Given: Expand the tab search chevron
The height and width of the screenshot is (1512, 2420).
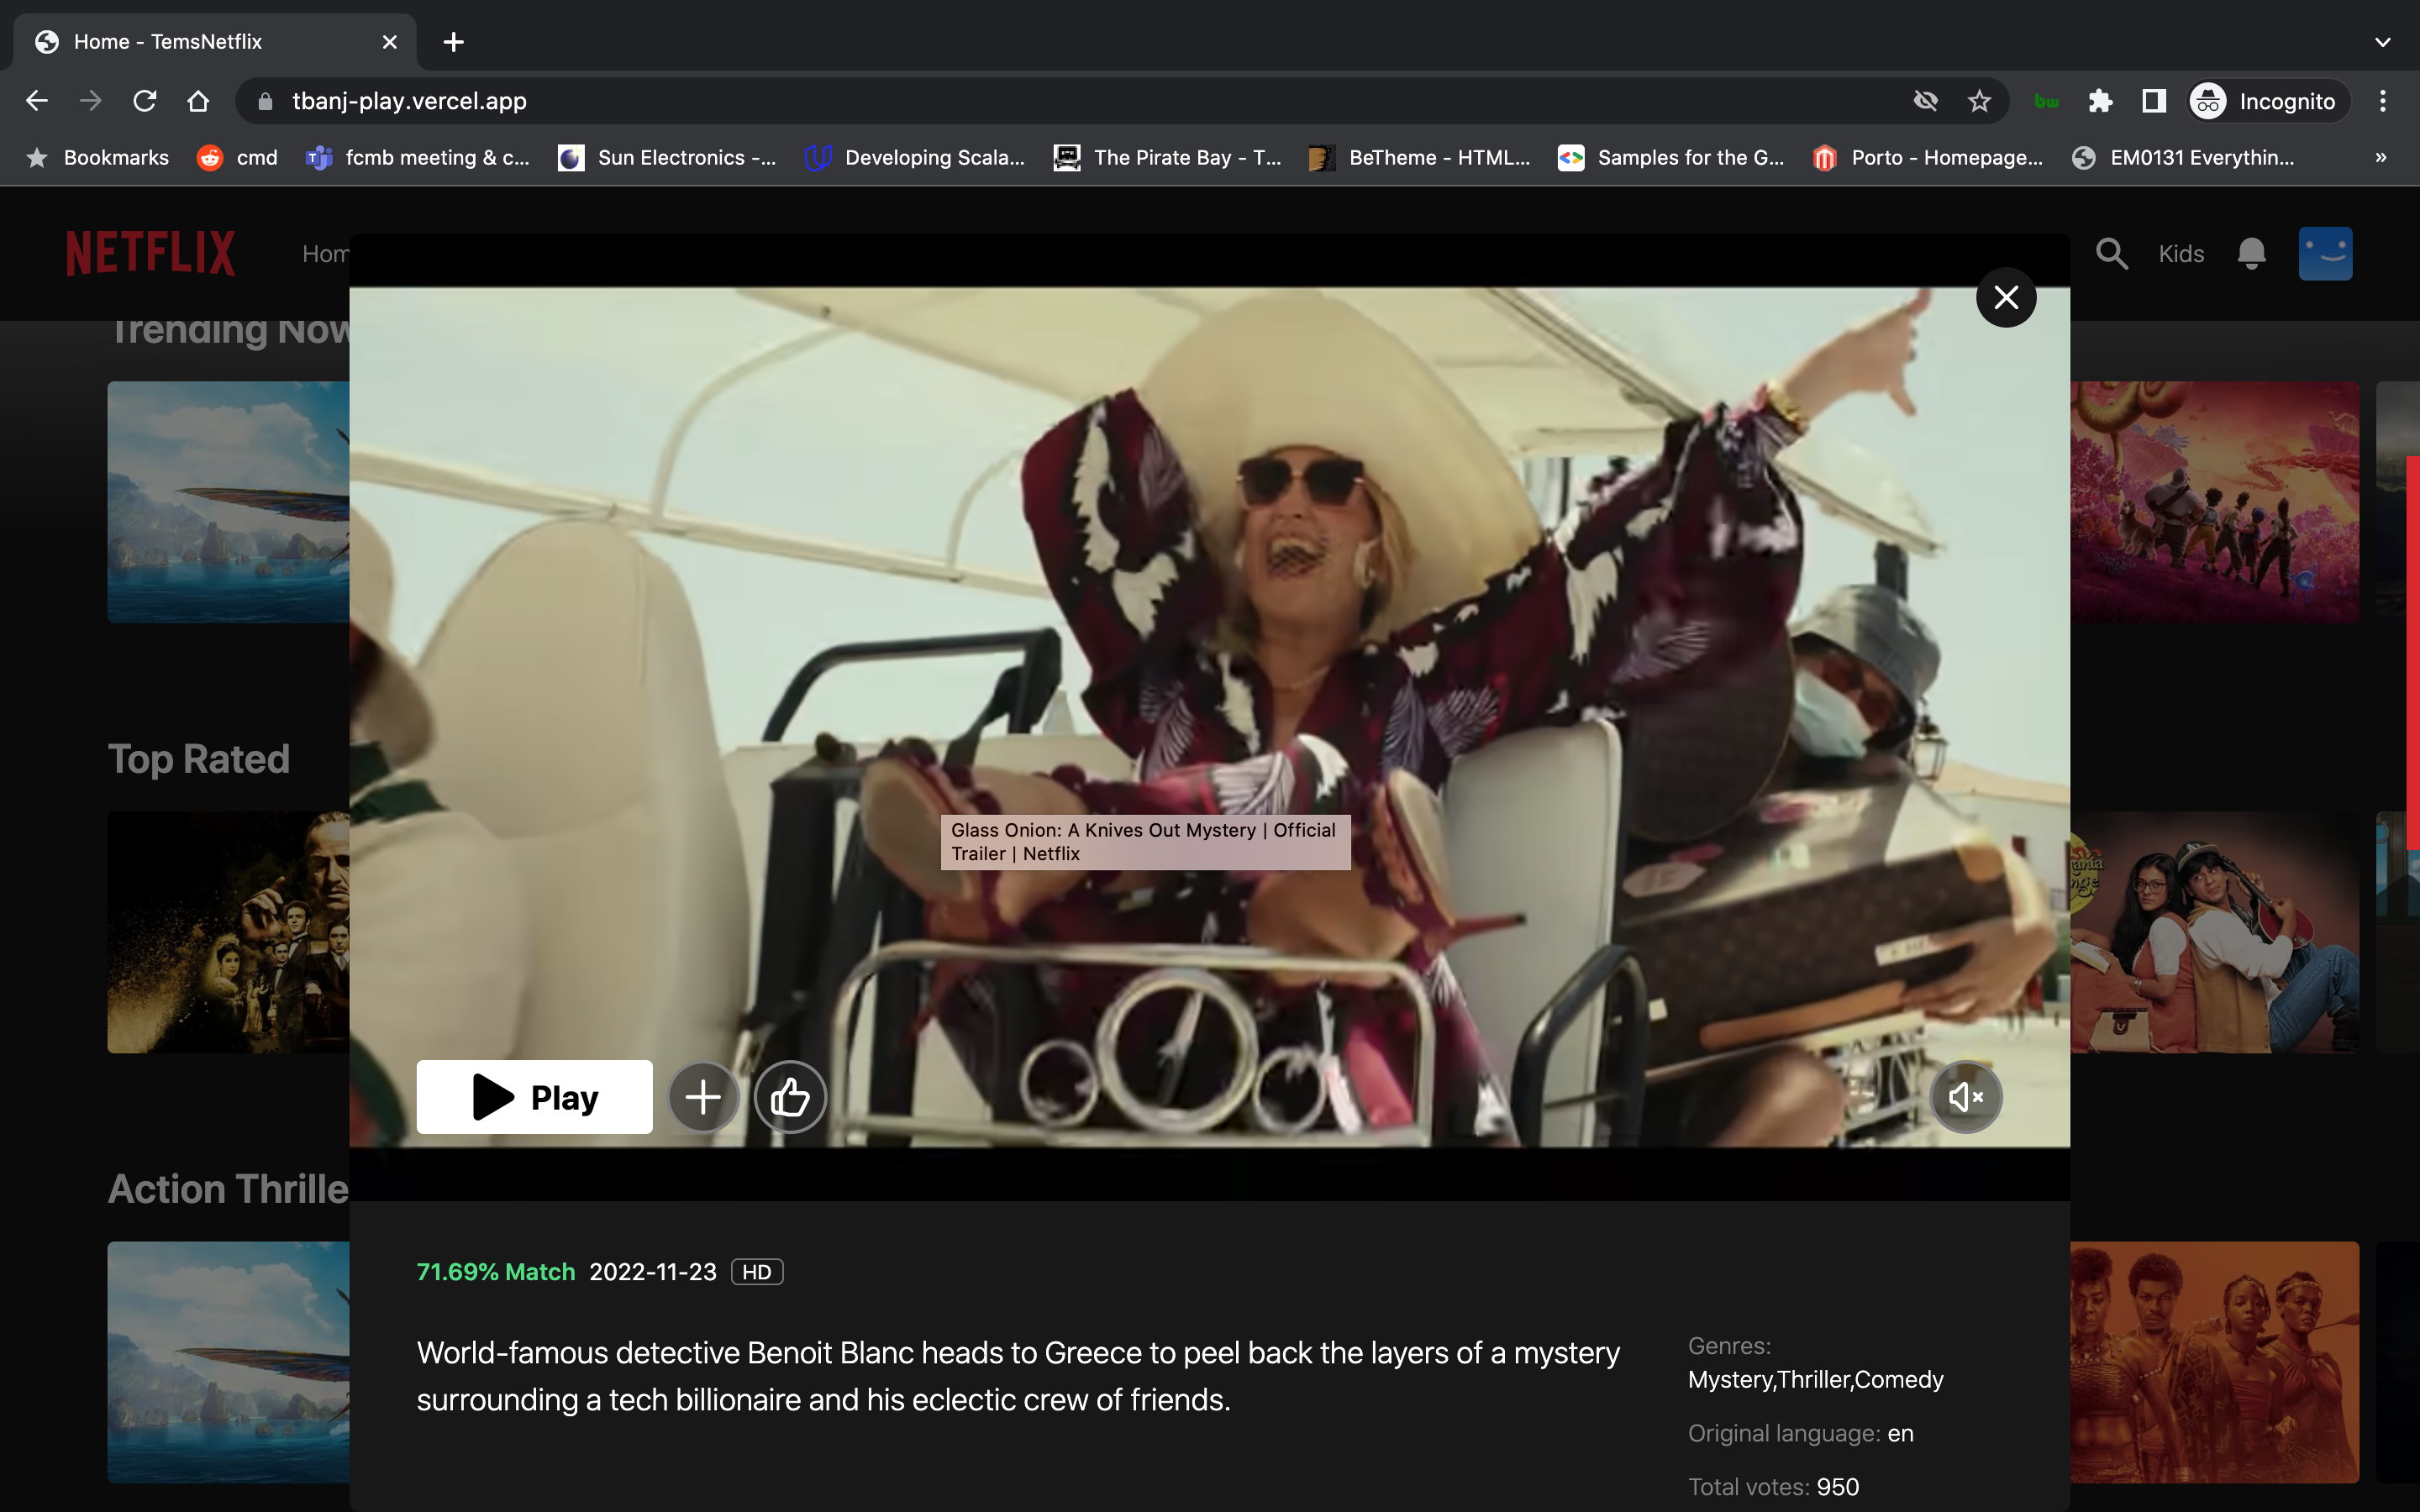Looking at the screenshot, I should (x=2382, y=42).
